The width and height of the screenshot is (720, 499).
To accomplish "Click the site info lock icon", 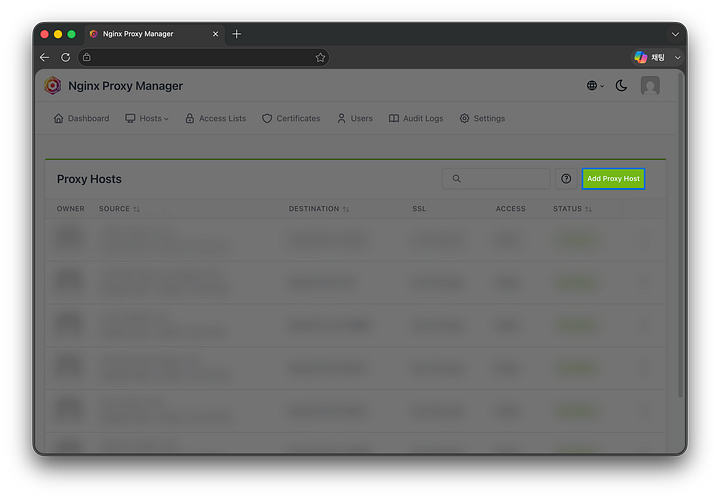I will click(87, 57).
